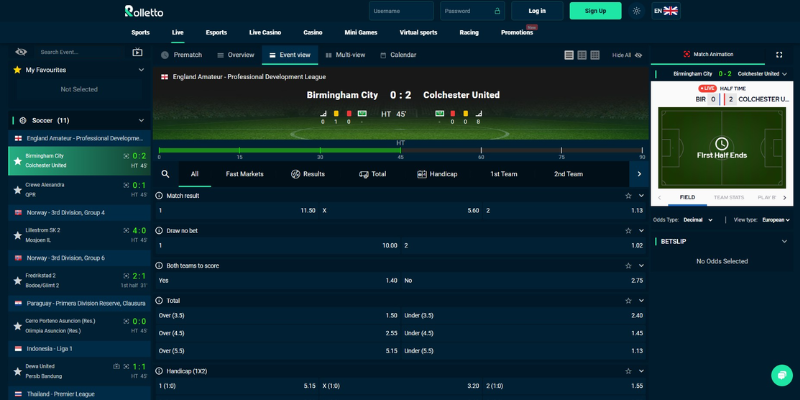
Task: Click the Match result info icon
Action: (x=159, y=195)
